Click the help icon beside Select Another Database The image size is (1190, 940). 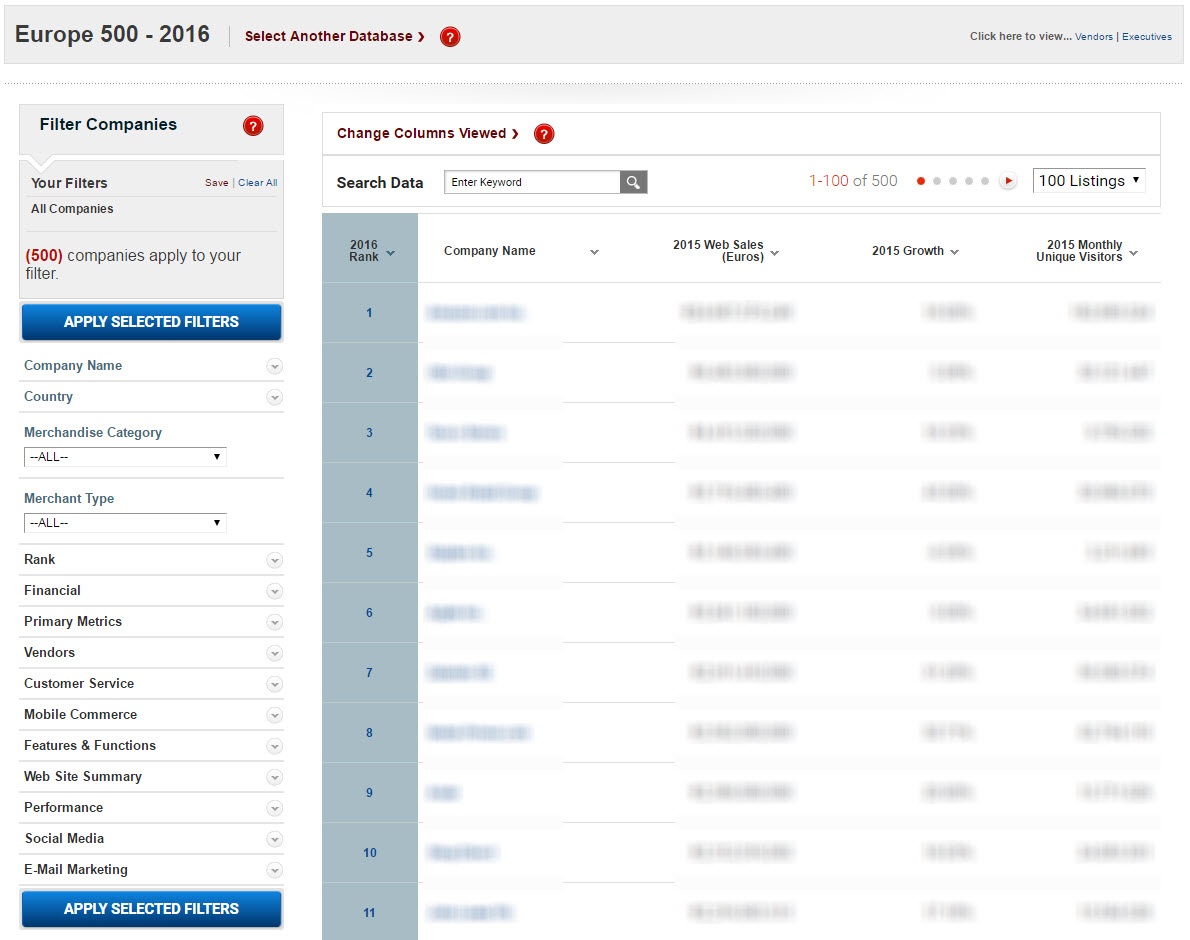pos(450,36)
